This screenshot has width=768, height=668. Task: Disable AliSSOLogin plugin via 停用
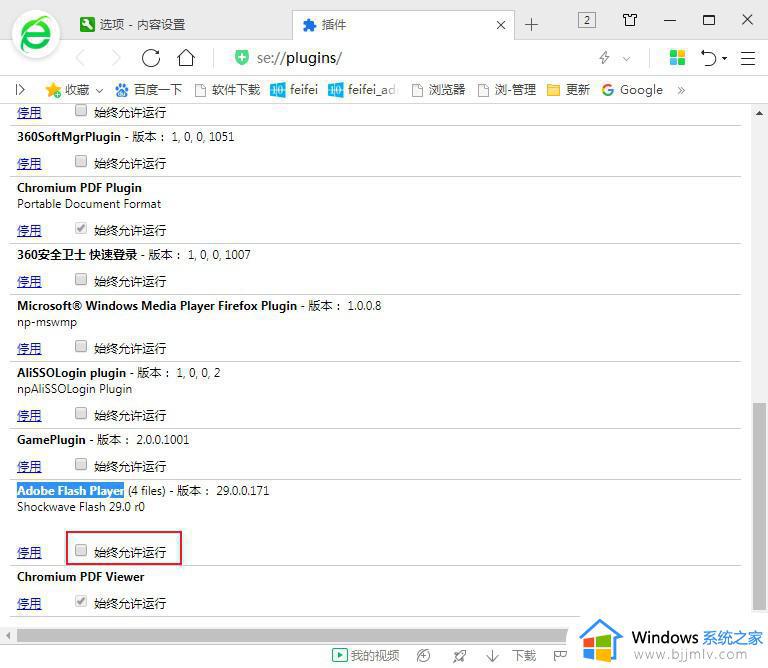(x=29, y=416)
